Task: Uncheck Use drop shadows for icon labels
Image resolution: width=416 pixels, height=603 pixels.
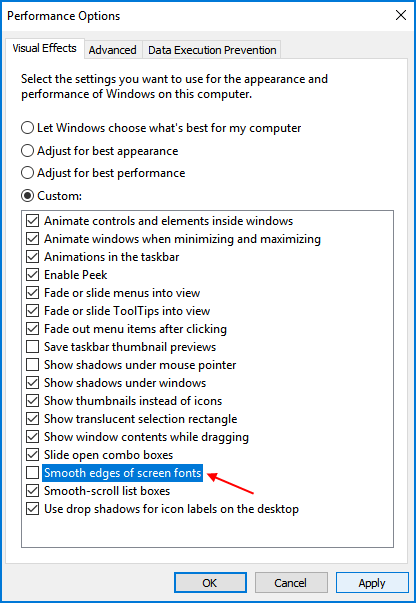Action: (x=33, y=509)
